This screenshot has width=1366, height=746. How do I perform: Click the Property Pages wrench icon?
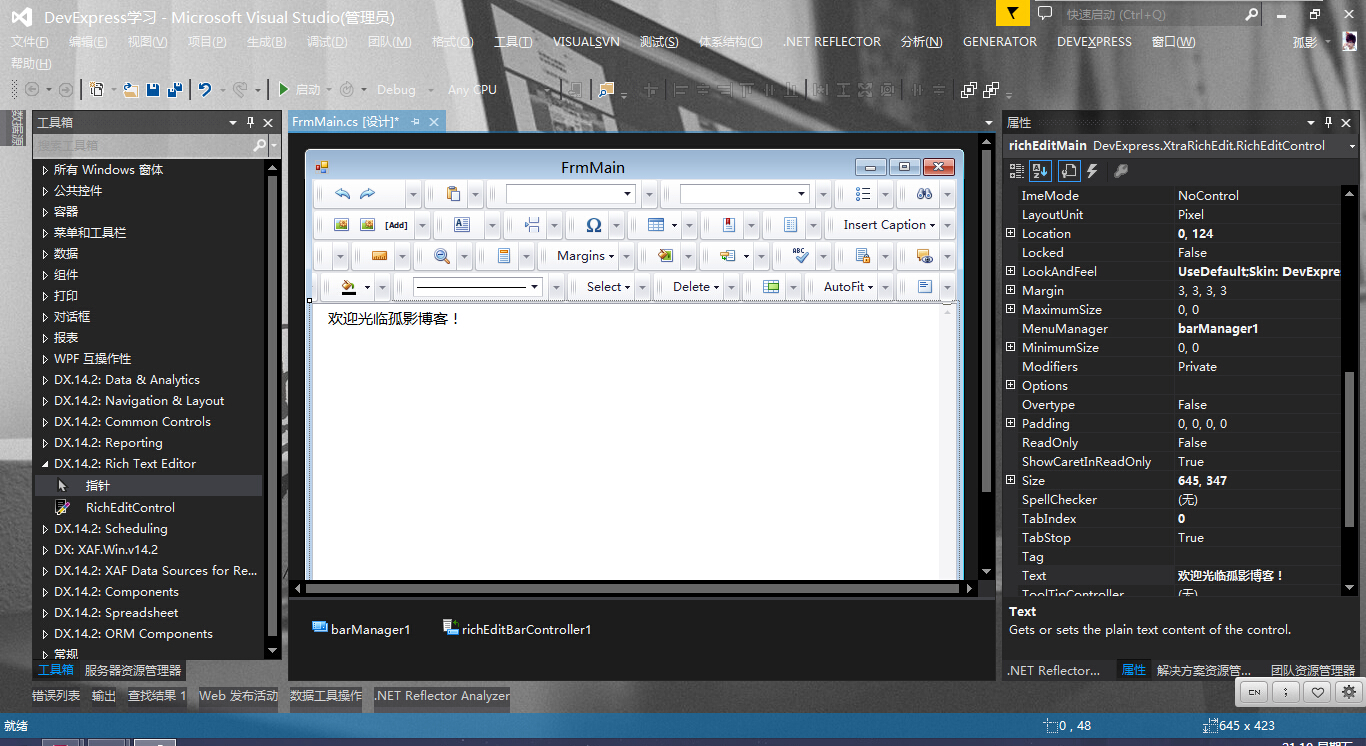tap(1121, 171)
